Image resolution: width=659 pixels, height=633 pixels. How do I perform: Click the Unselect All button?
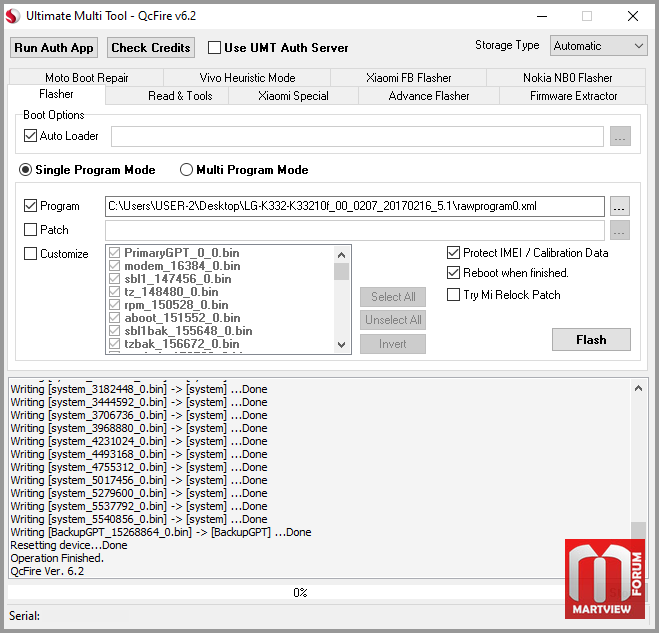[x=393, y=320]
